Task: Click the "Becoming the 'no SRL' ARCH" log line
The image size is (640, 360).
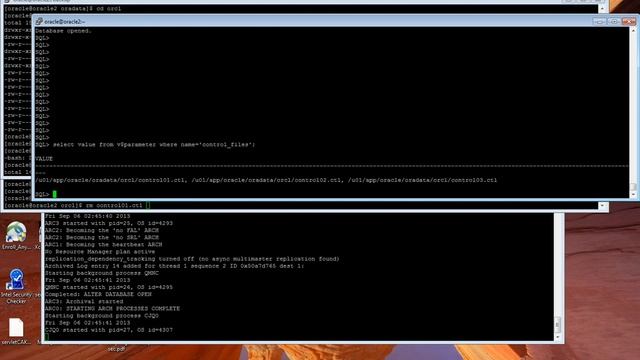Action: tap(102, 237)
